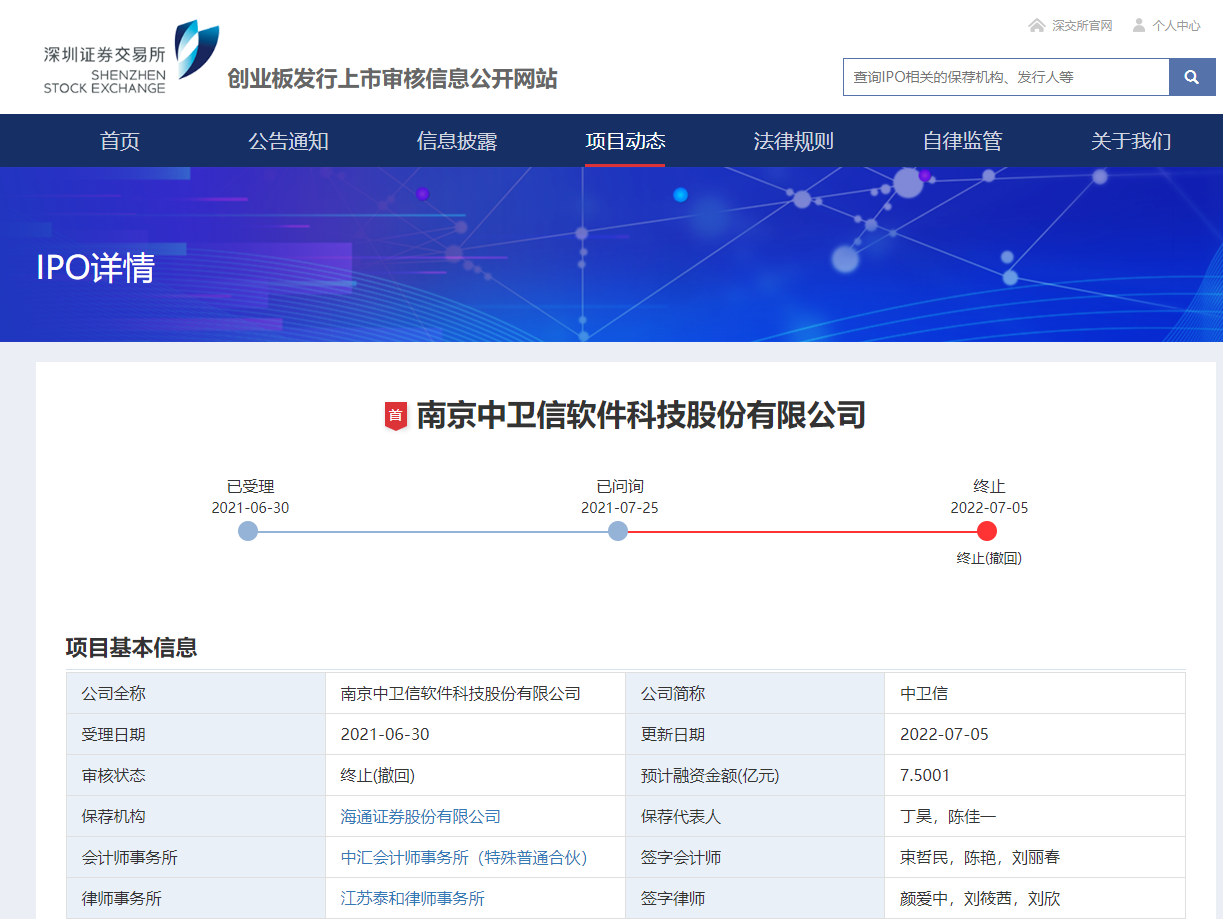
Task: Click the IPO详情 banner heading
Action: point(95,268)
